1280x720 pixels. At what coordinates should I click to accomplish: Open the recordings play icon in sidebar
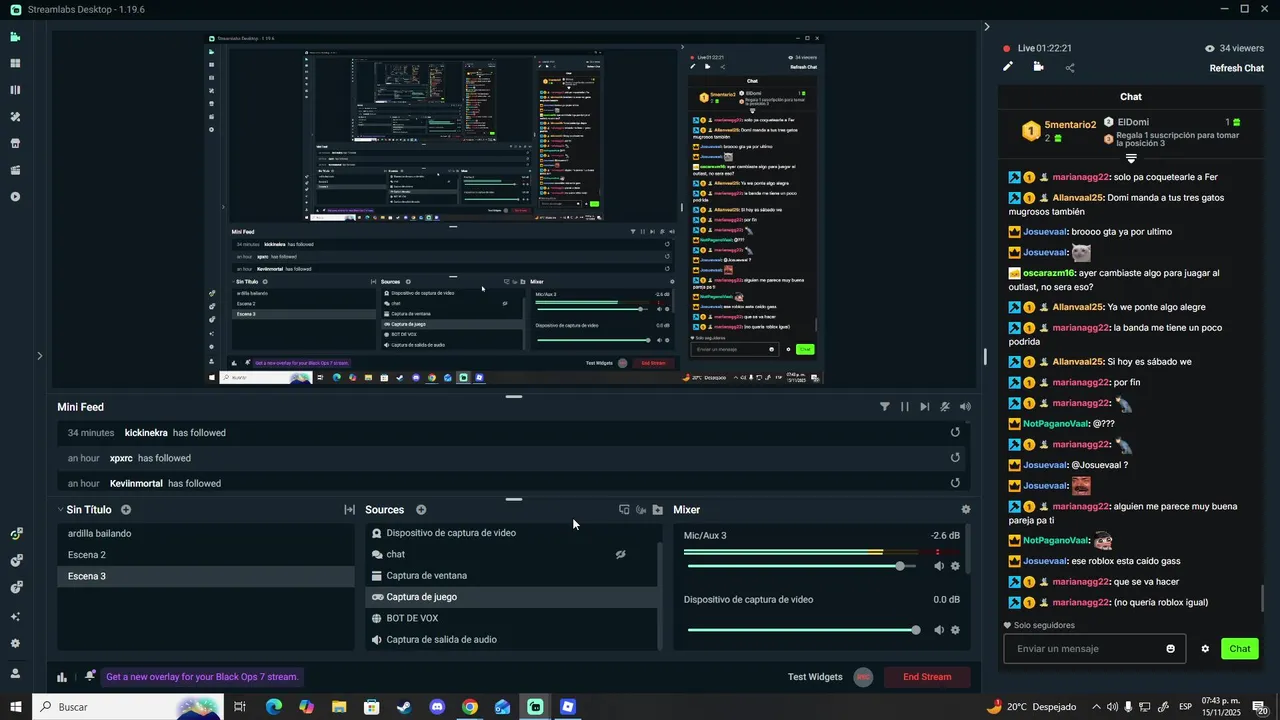pos(15,197)
